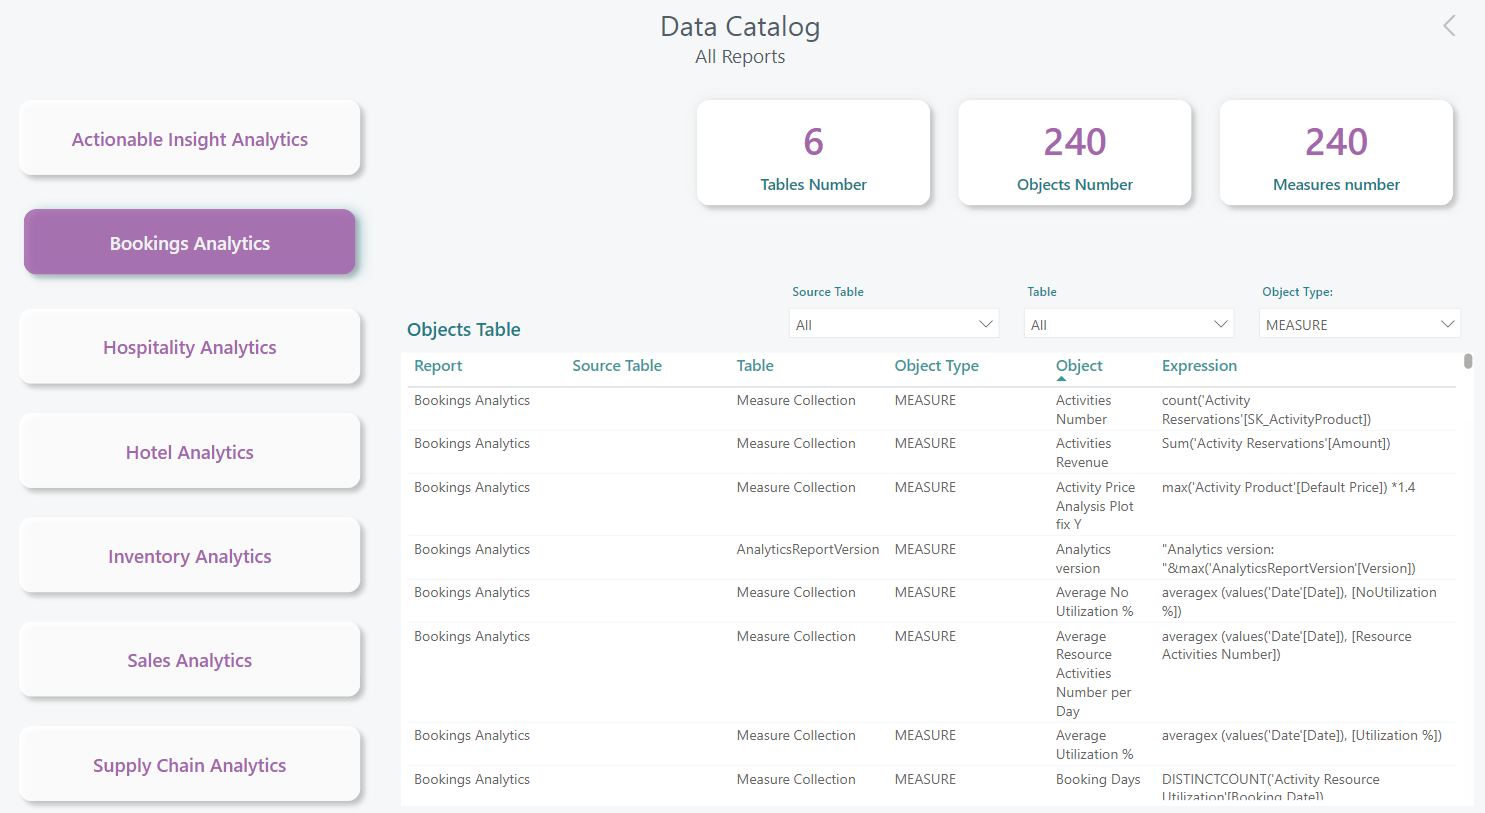
Task: Sort table by Report column header
Action: [438, 366]
